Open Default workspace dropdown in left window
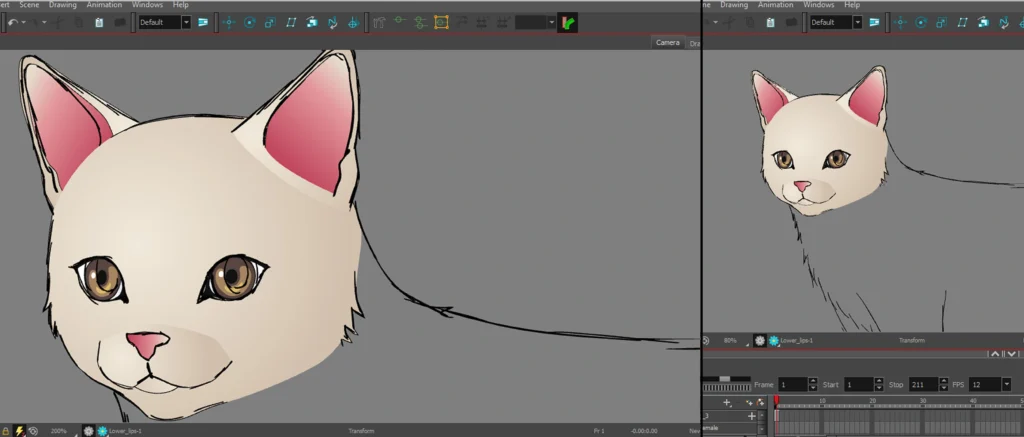 186,22
